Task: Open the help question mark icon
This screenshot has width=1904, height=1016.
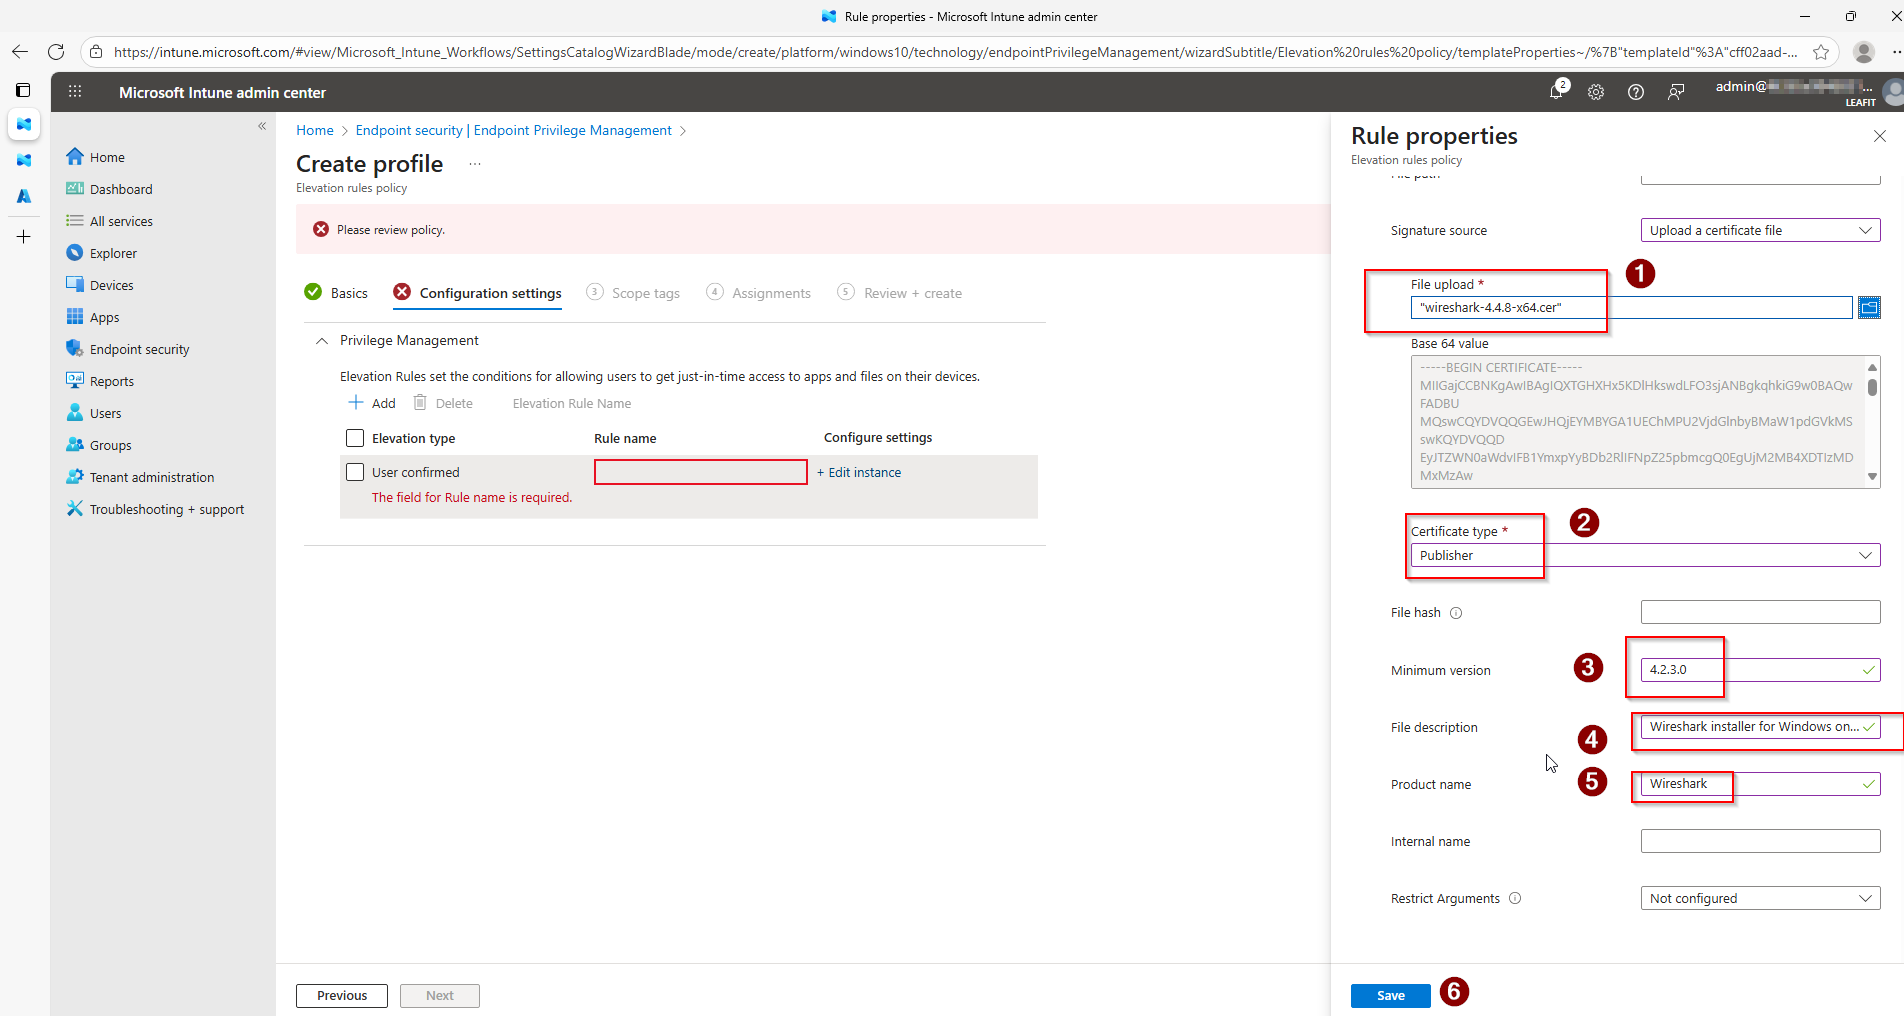Action: [x=1636, y=92]
